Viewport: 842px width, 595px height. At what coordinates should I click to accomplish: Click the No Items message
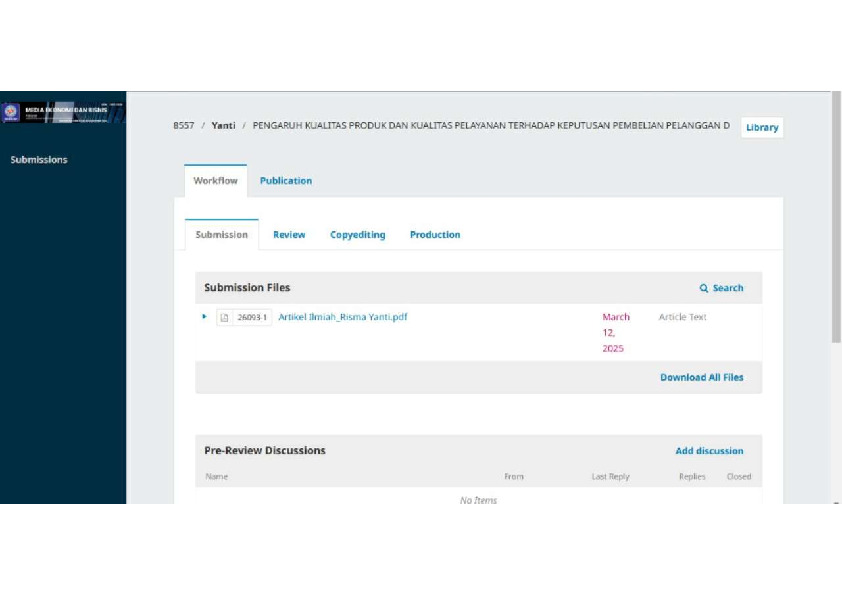point(478,500)
